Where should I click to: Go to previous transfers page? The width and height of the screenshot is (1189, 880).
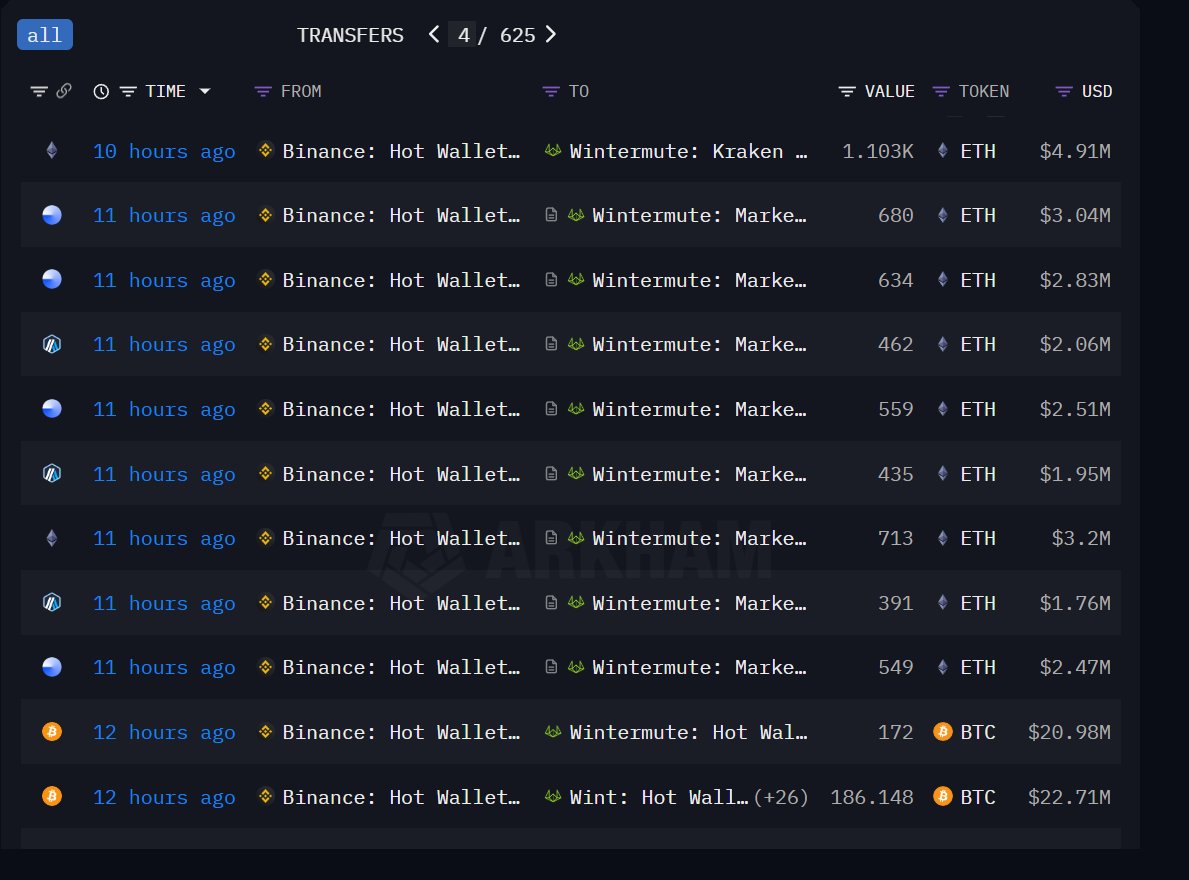[x=434, y=34]
